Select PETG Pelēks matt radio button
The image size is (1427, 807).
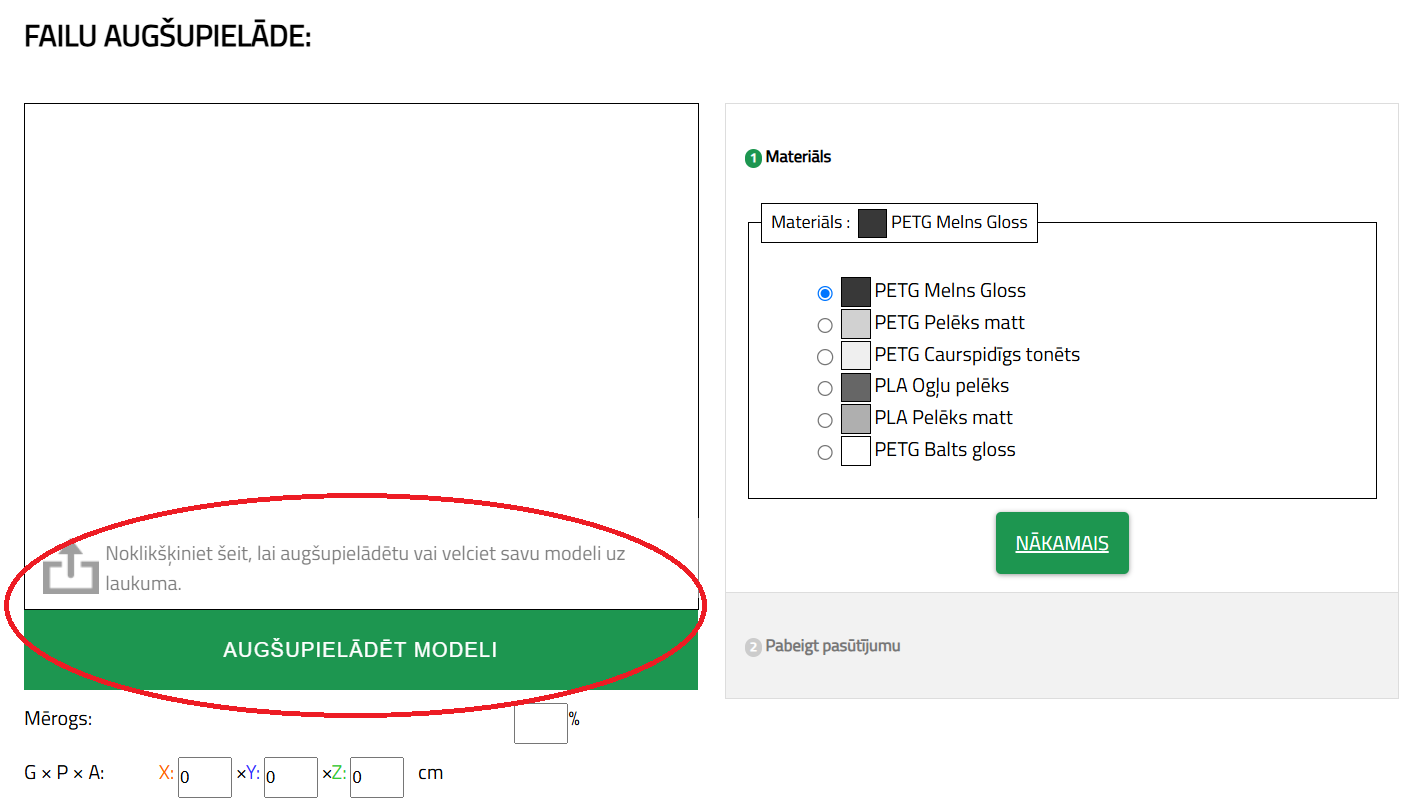pyautogui.click(x=825, y=325)
